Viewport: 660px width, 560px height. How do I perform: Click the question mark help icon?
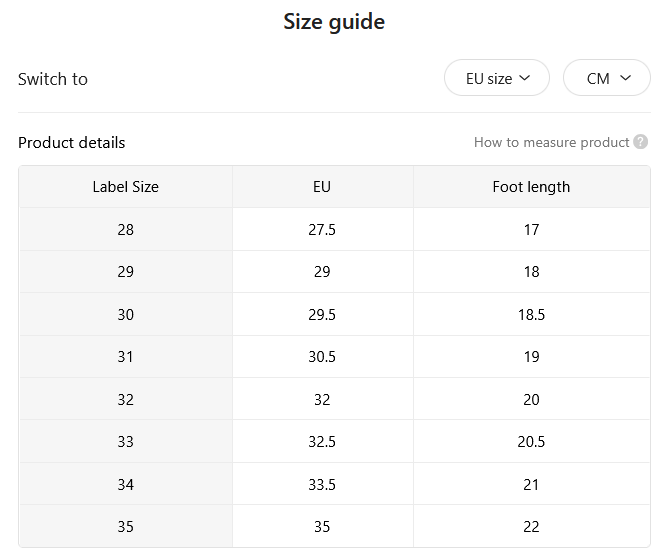[641, 142]
